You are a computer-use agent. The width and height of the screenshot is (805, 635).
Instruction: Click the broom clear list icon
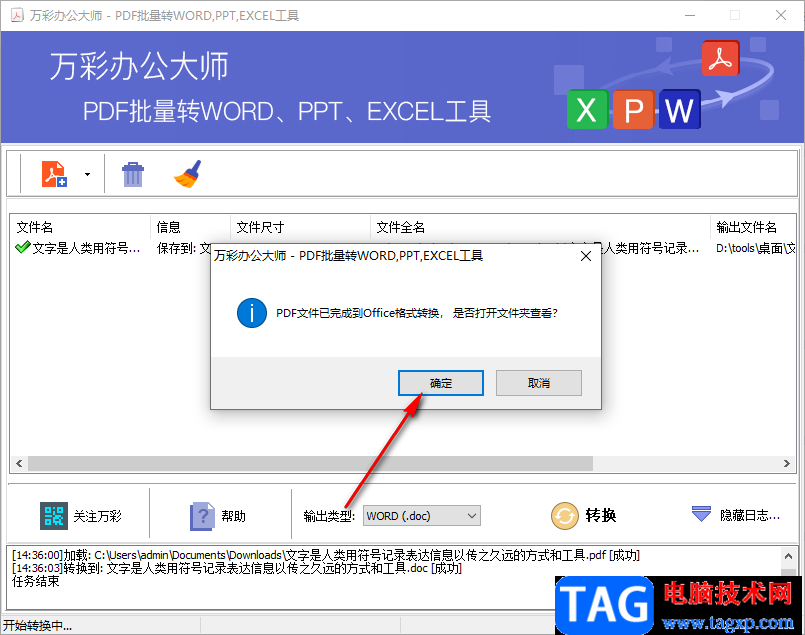pyautogui.click(x=188, y=174)
